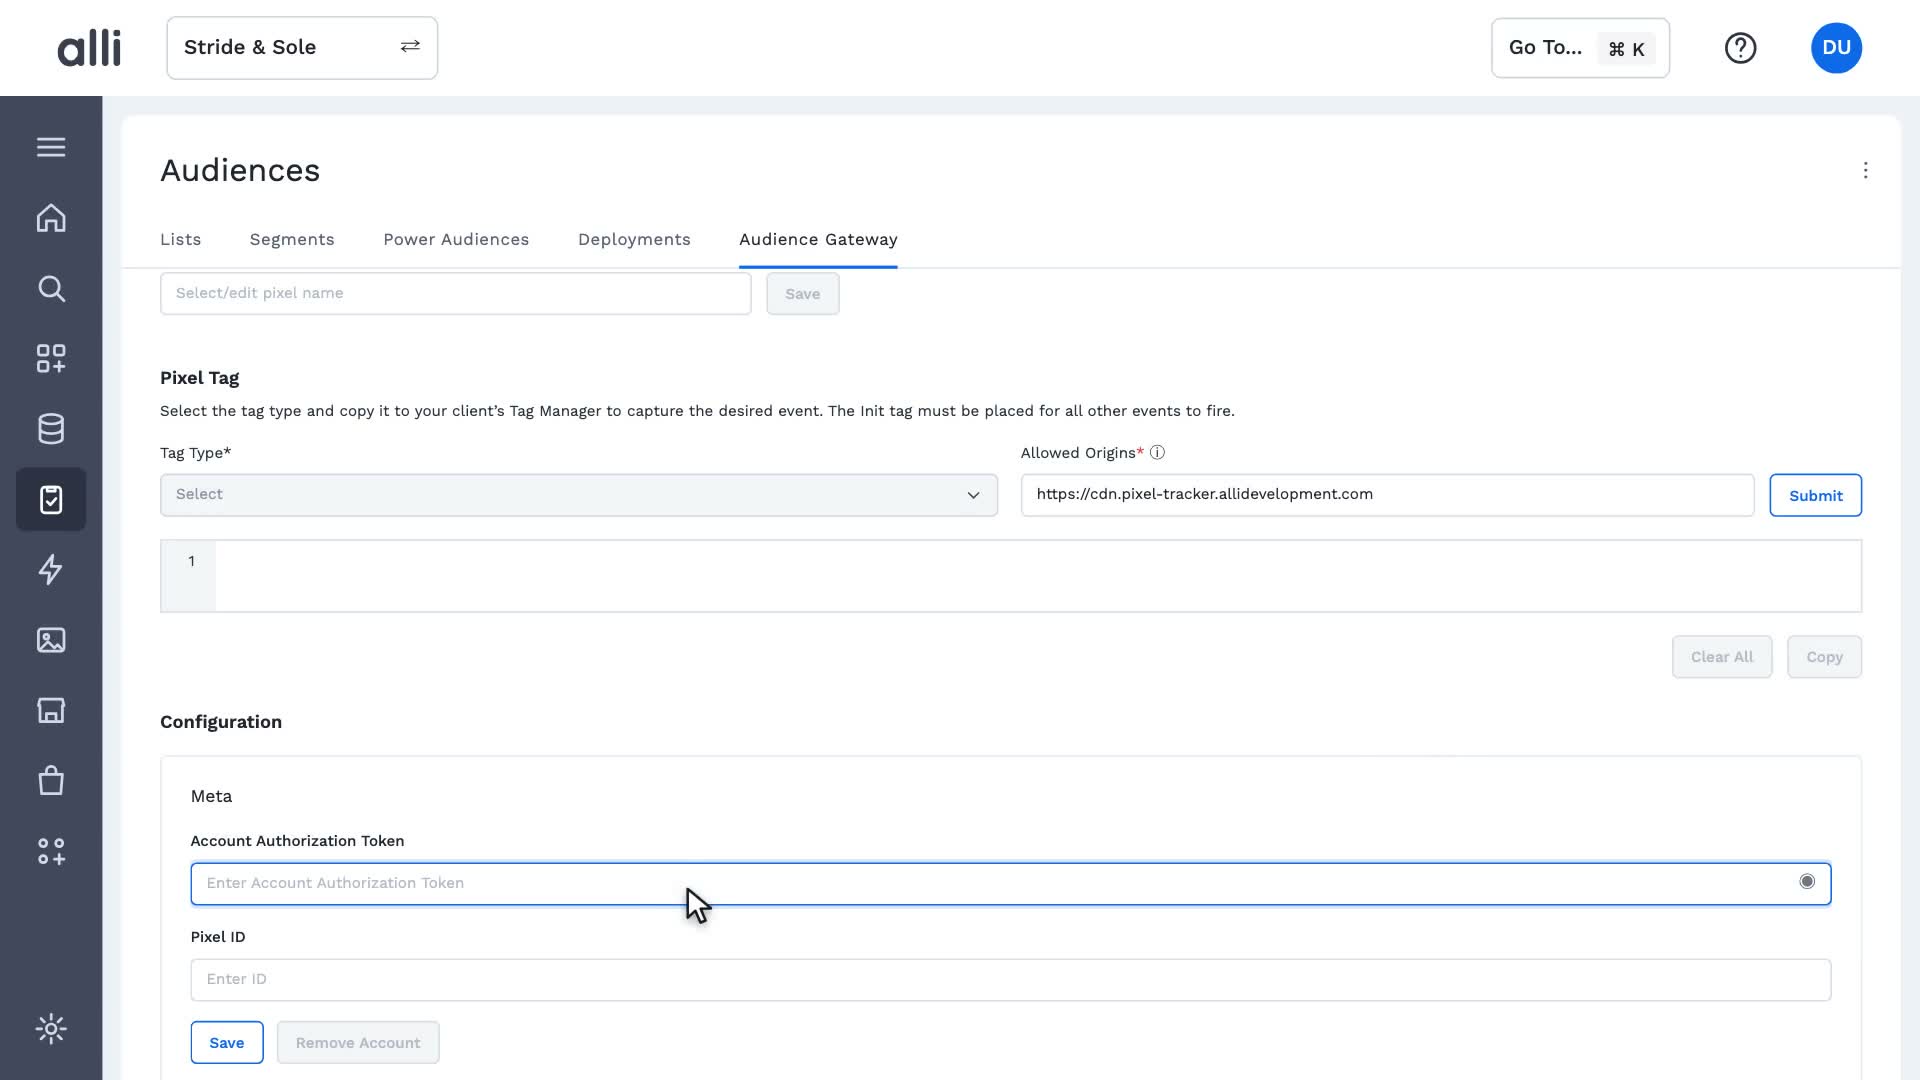
Task: Switch to the Segments tab
Action: (292, 240)
